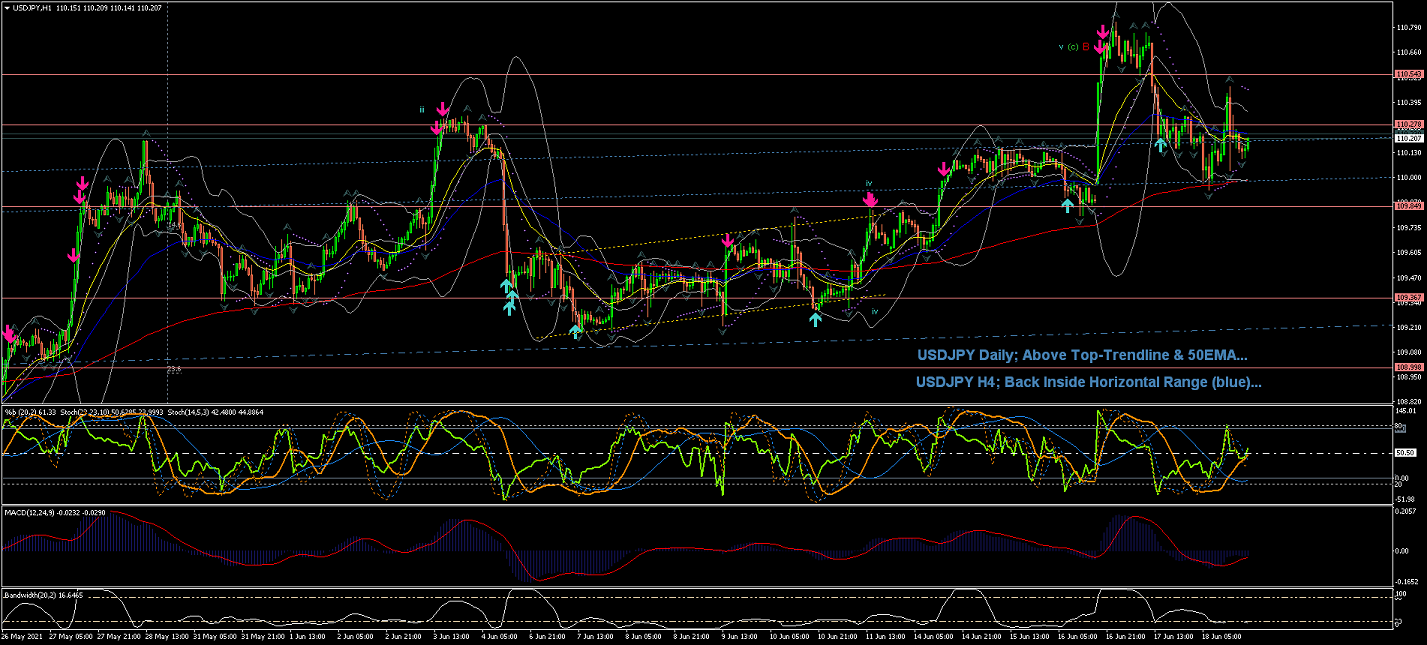Click the '8 Jun 05:00' time axis label
This screenshot has width=1427, height=645.
pos(644,636)
